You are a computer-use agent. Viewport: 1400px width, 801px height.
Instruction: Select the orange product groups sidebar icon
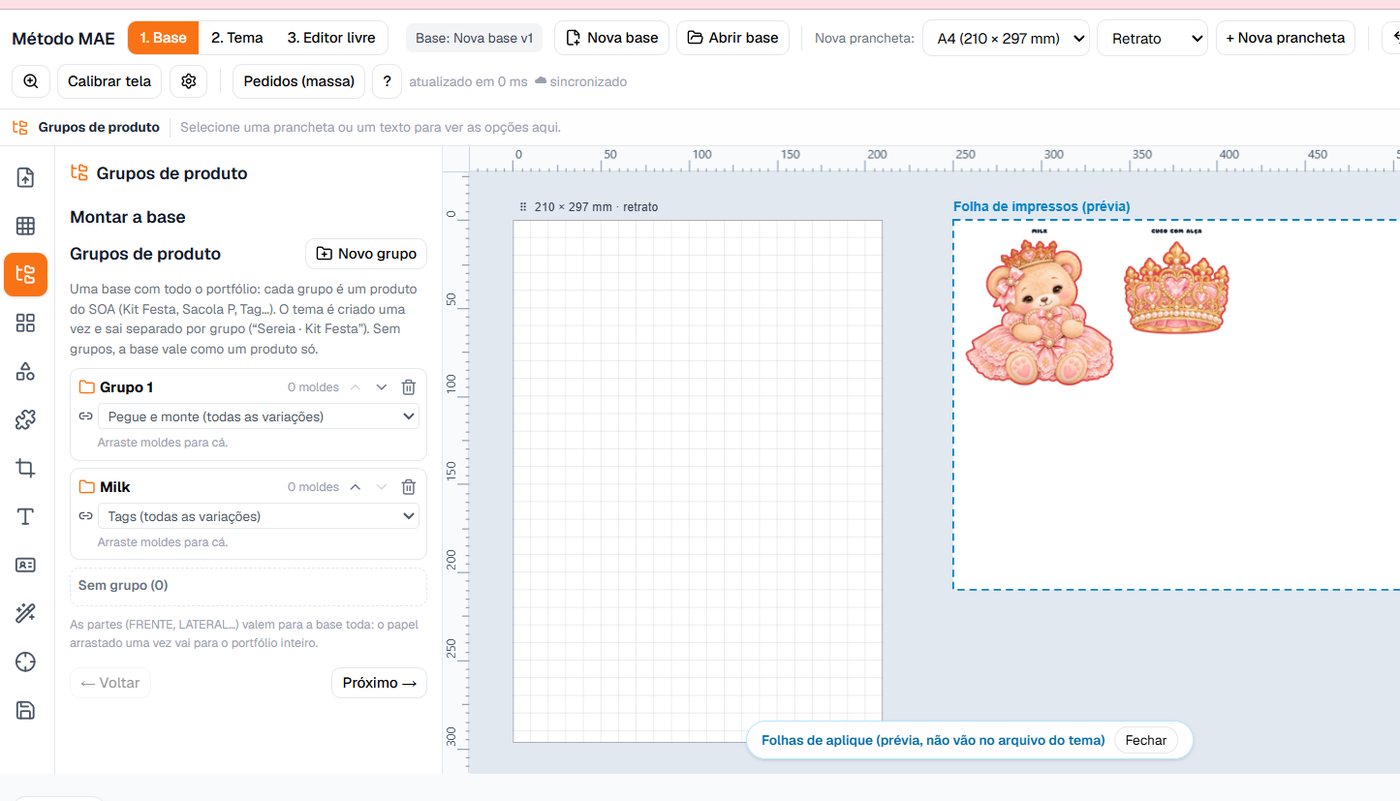[x=26, y=275]
